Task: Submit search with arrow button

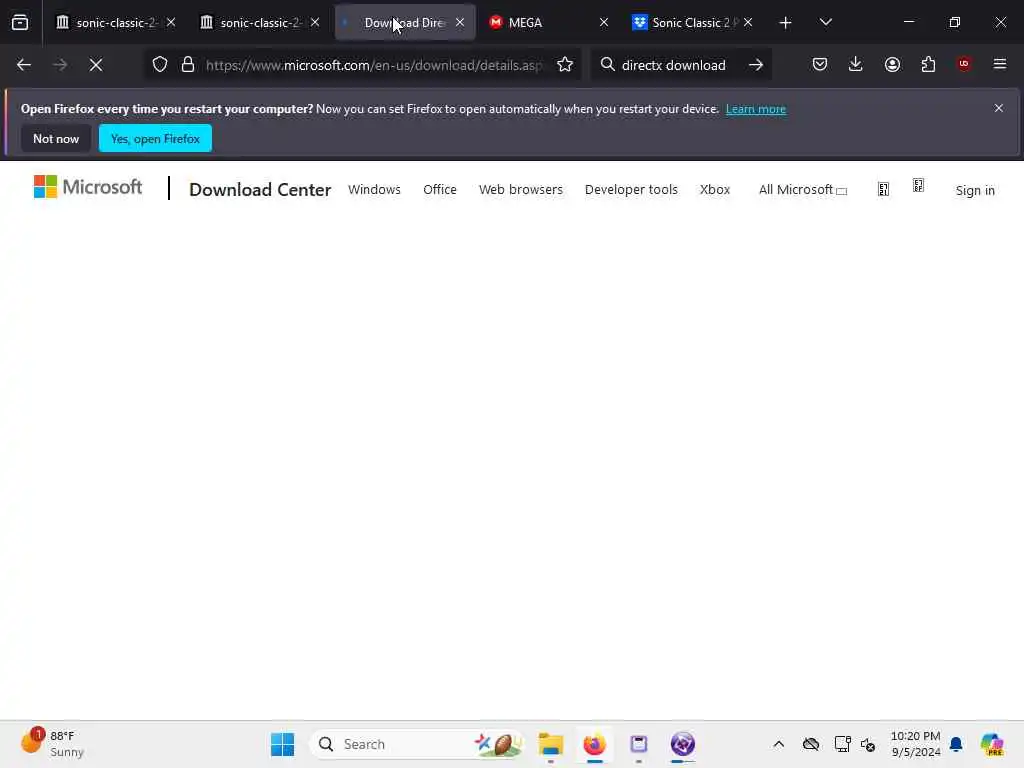Action: 756,65
